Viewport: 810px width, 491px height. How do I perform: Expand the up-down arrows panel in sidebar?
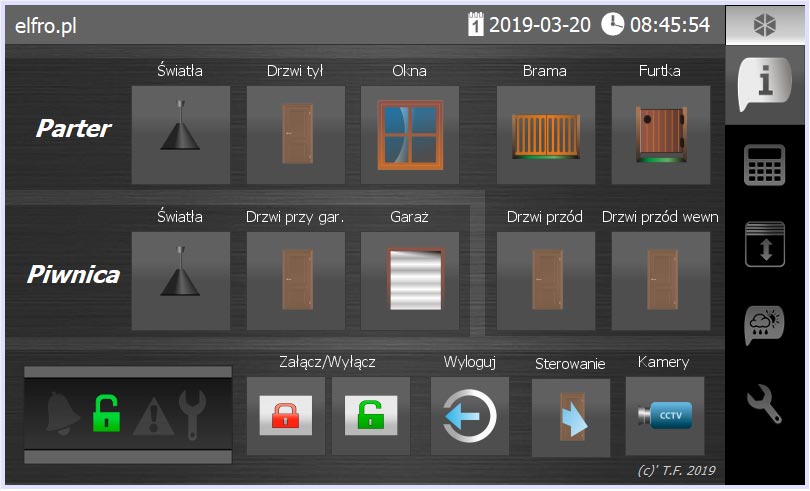tap(766, 245)
